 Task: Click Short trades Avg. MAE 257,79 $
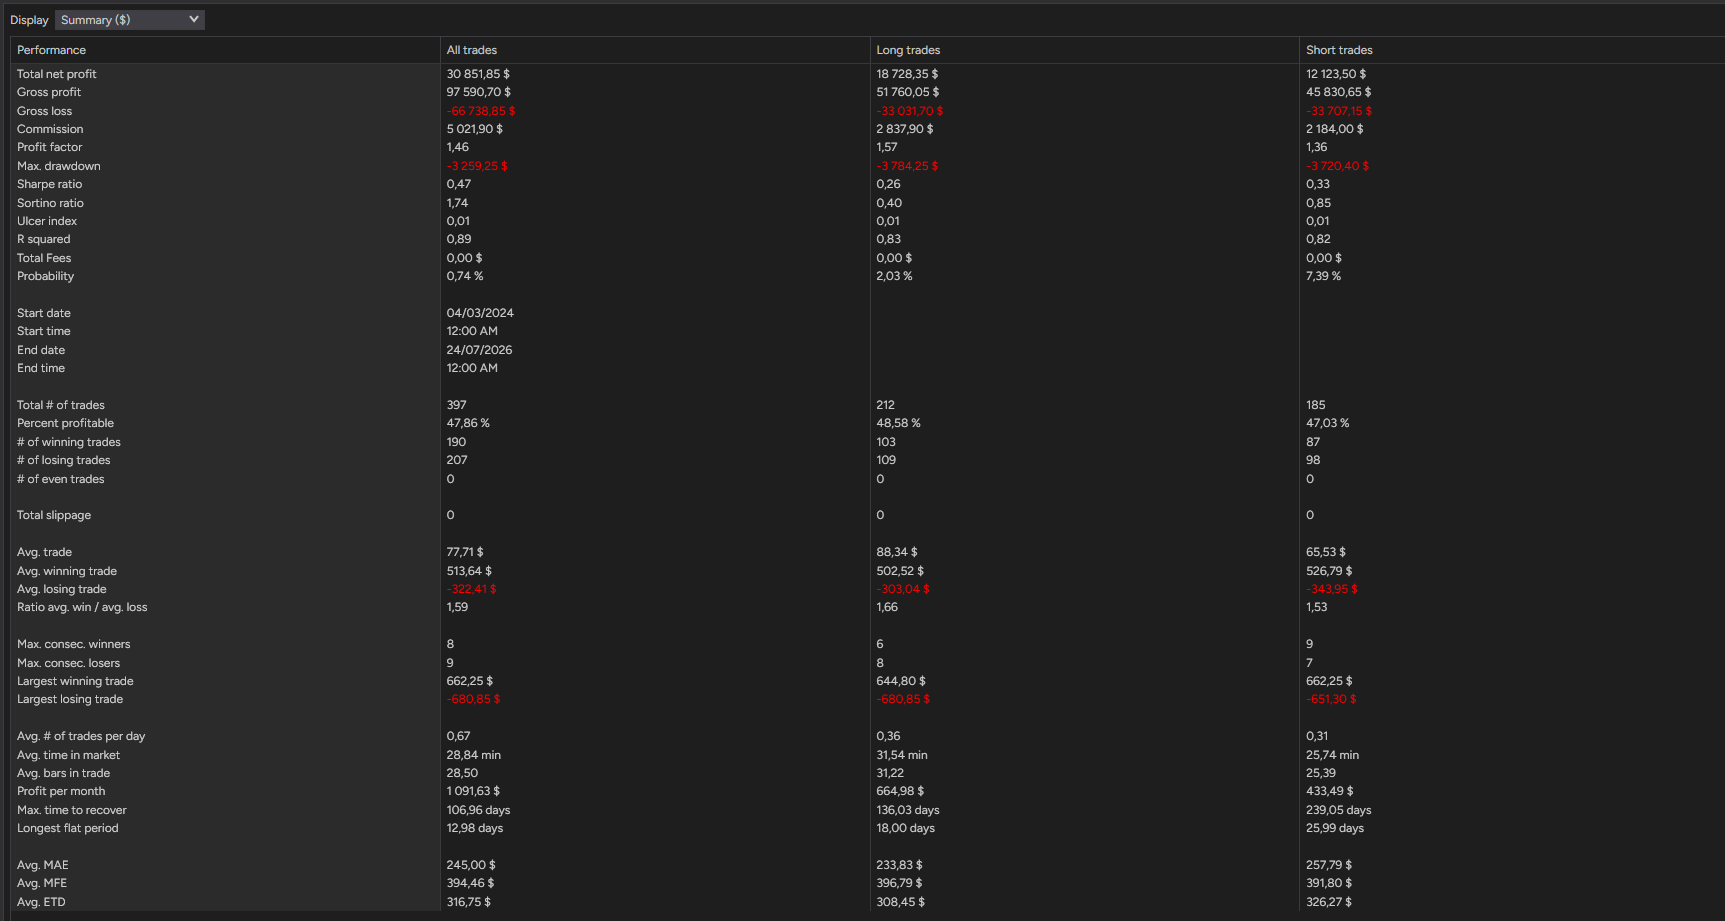pyautogui.click(x=1329, y=865)
